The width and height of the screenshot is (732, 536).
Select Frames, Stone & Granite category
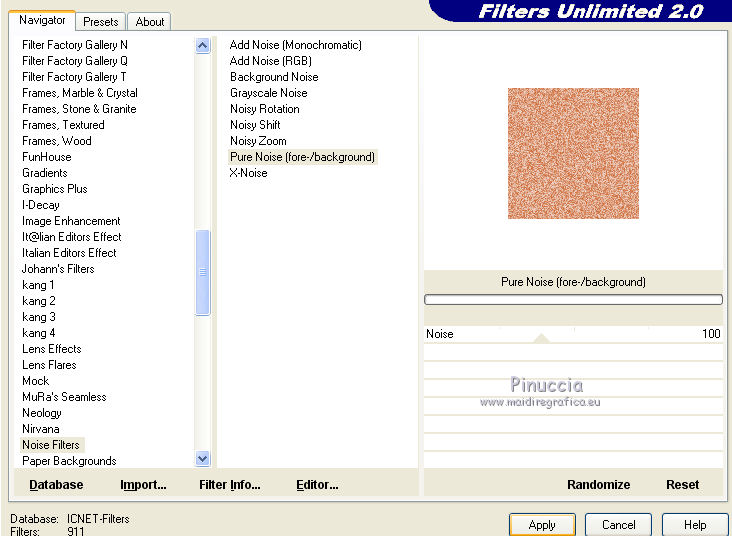coord(79,109)
